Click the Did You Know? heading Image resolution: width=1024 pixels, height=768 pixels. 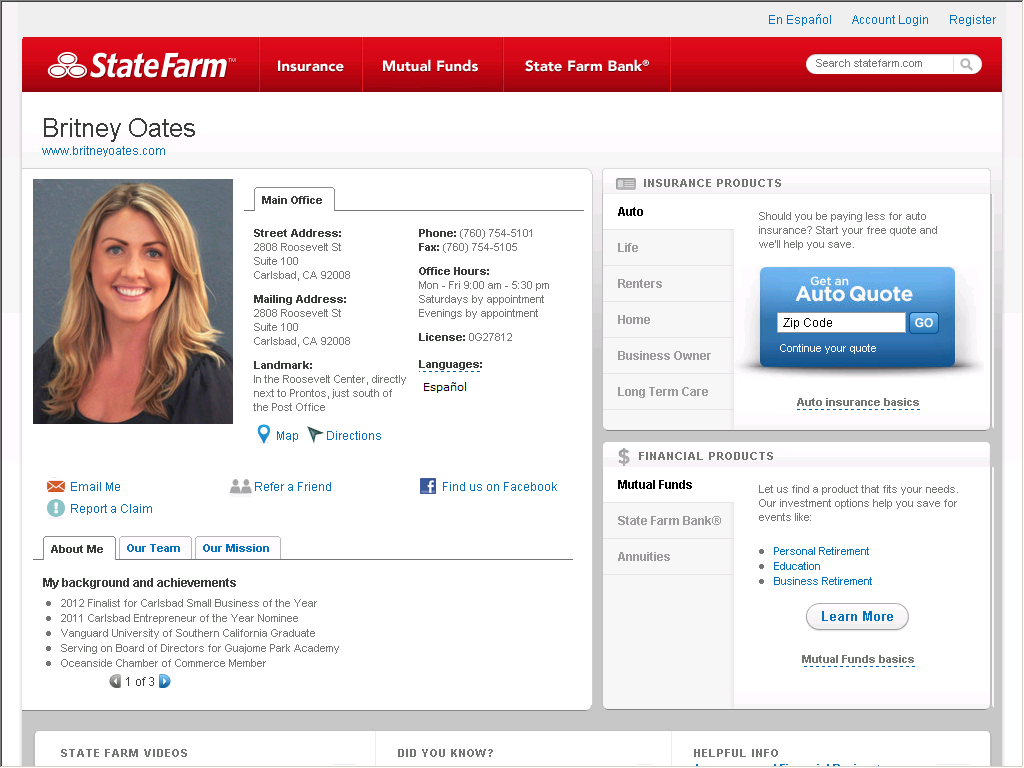(x=445, y=753)
